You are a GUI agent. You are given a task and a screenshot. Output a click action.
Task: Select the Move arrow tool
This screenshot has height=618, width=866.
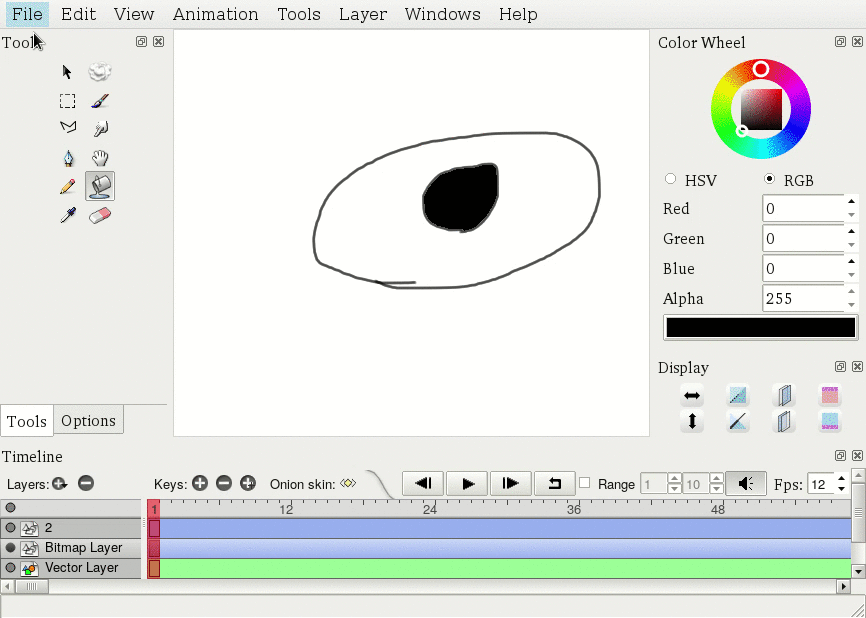[67, 72]
